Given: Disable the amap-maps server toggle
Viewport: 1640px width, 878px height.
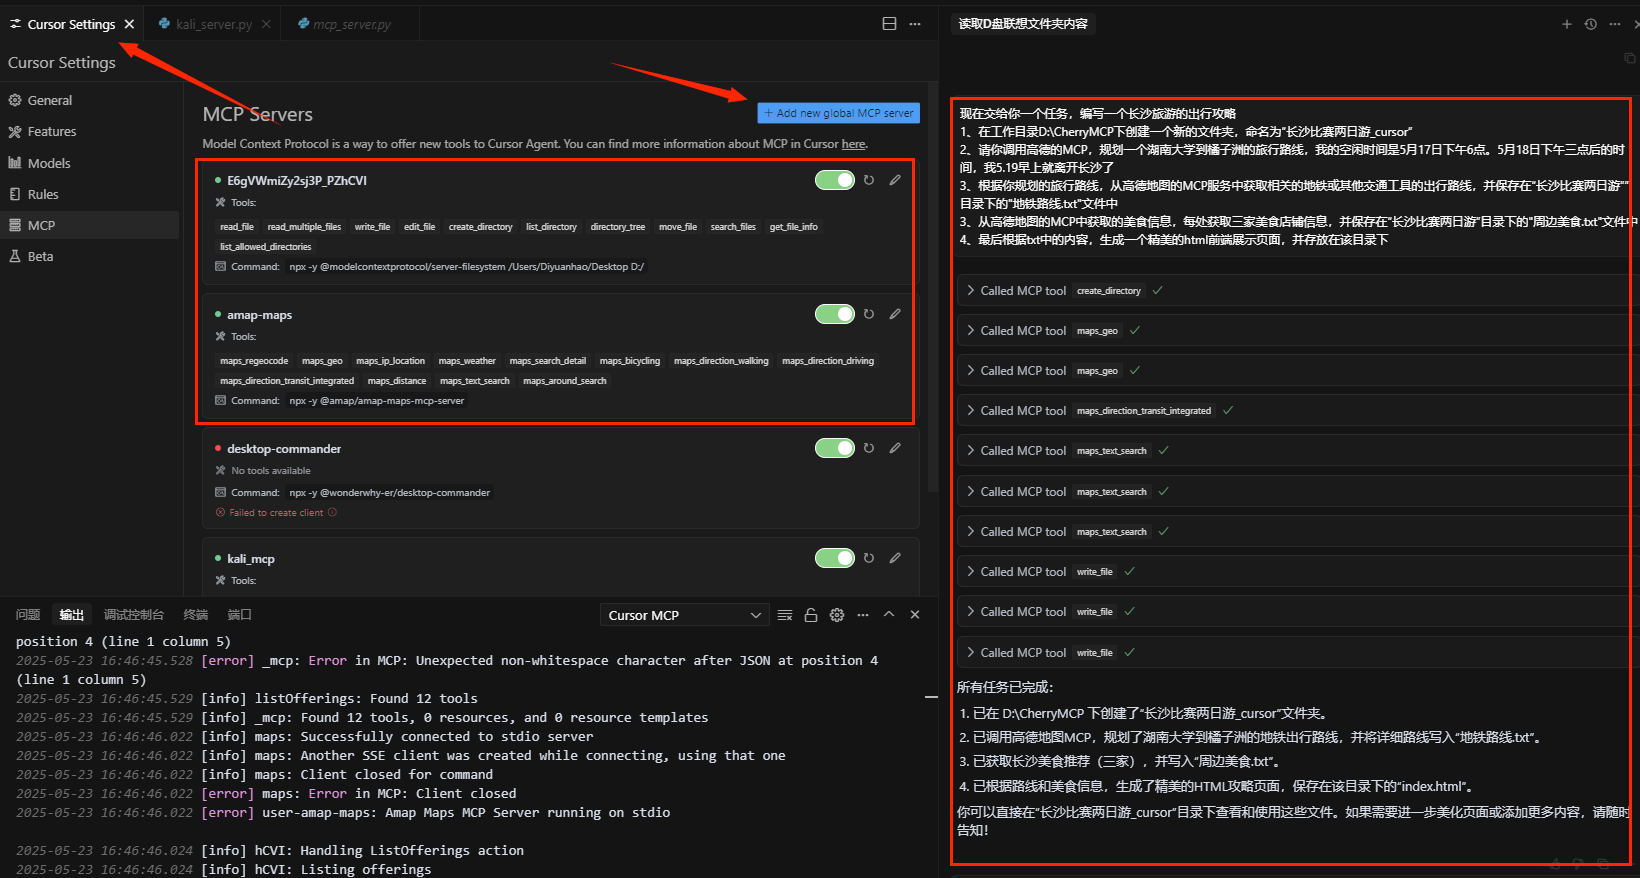Looking at the screenshot, I should click(x=835, y=314).
